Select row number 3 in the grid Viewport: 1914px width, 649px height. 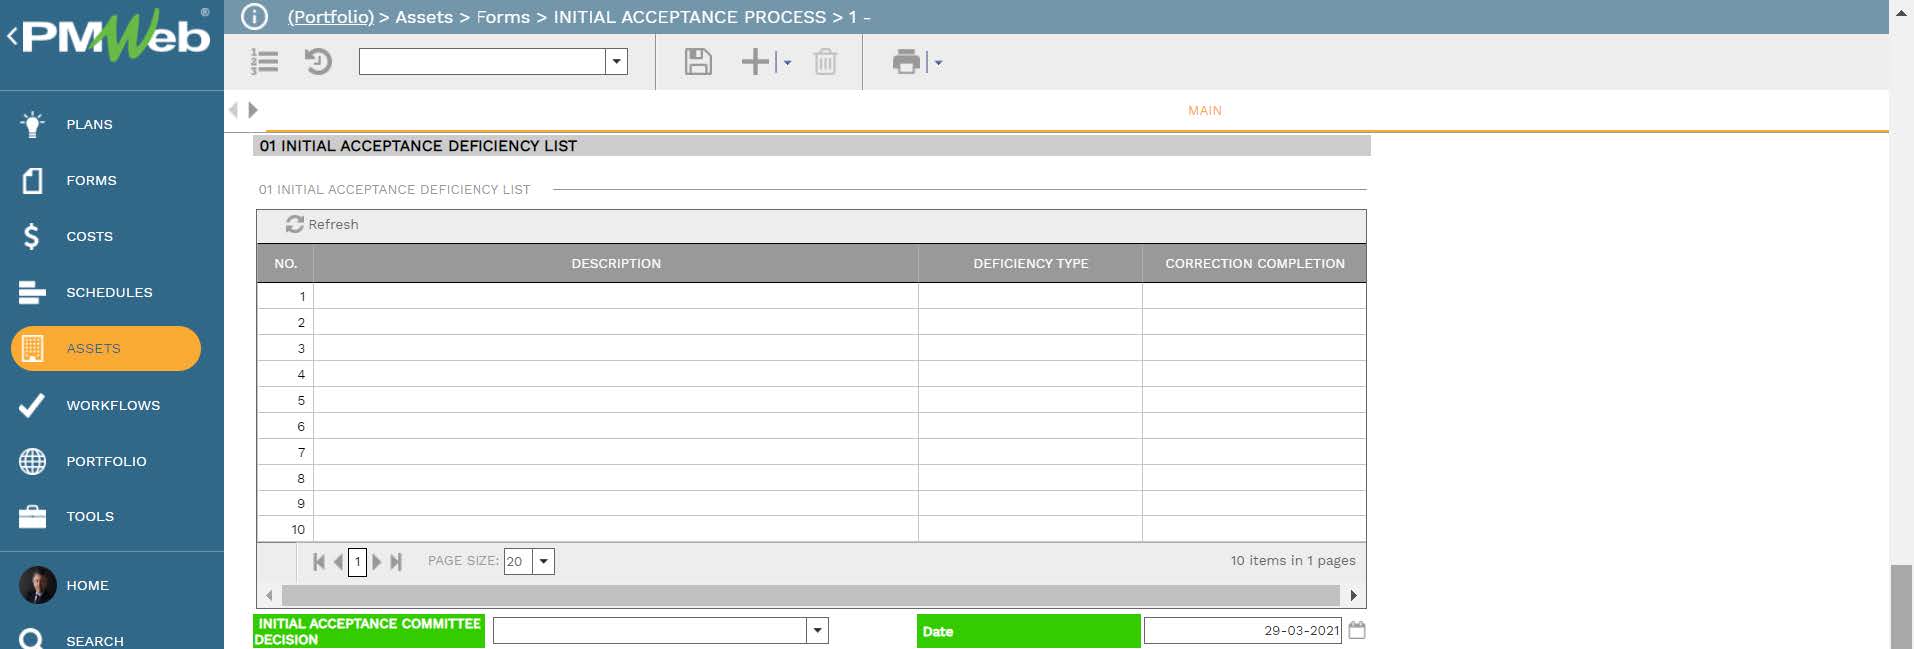286,348
